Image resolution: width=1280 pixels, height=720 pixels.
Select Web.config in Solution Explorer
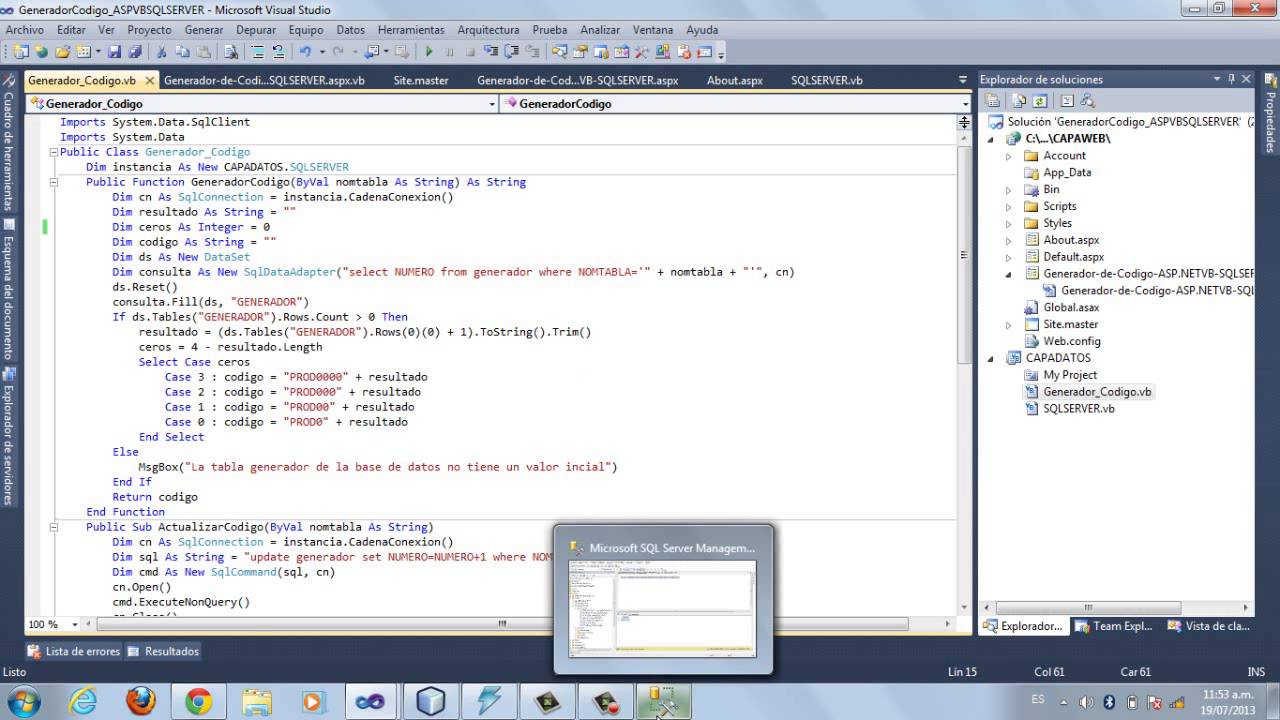(1072, 341)
